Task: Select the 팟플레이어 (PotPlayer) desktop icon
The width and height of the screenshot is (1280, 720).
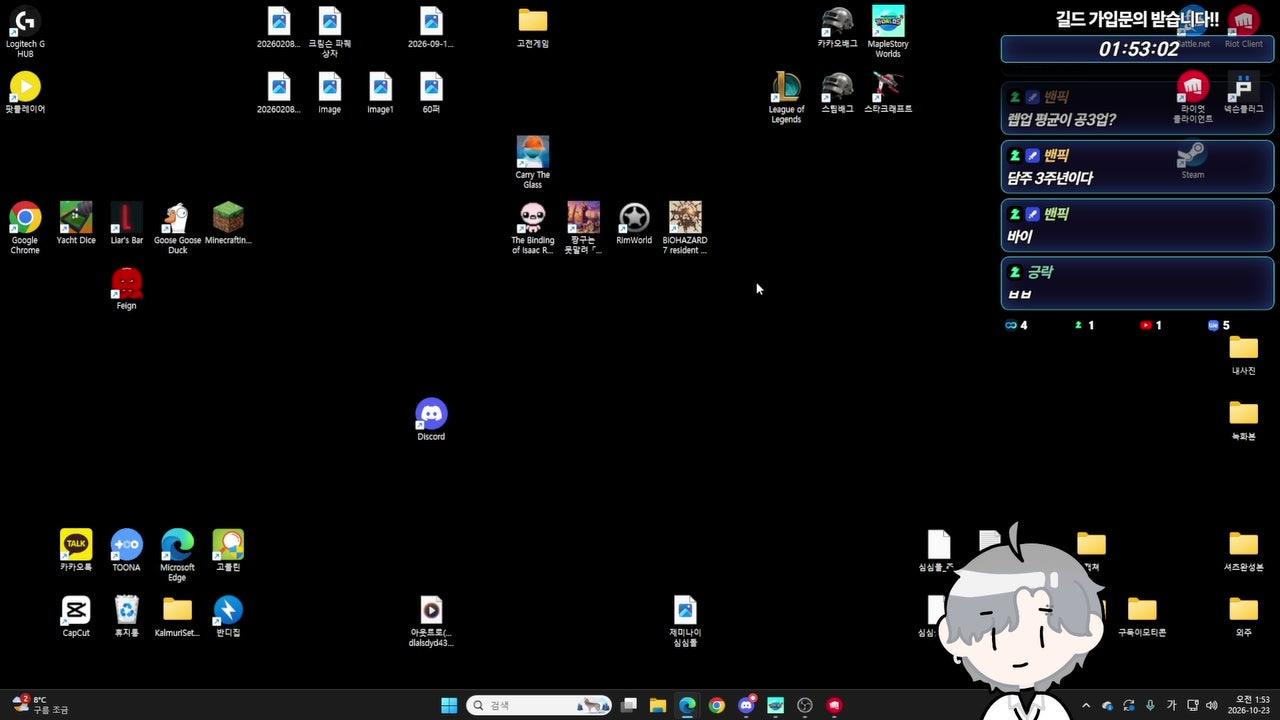Action: click(x=25, y=92)
